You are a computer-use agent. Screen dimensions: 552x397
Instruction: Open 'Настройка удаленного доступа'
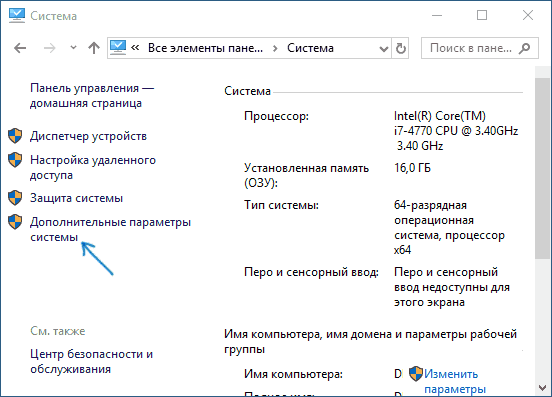pyautogui.click(x=93, y=168)
